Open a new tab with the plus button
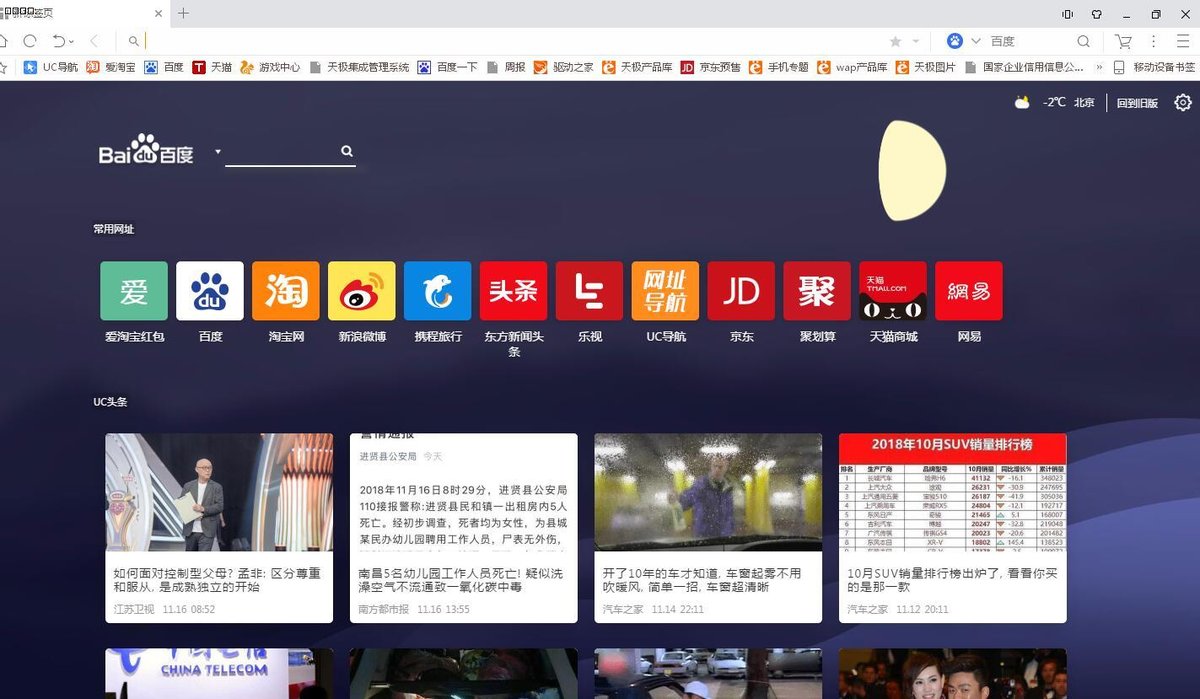 182,13
